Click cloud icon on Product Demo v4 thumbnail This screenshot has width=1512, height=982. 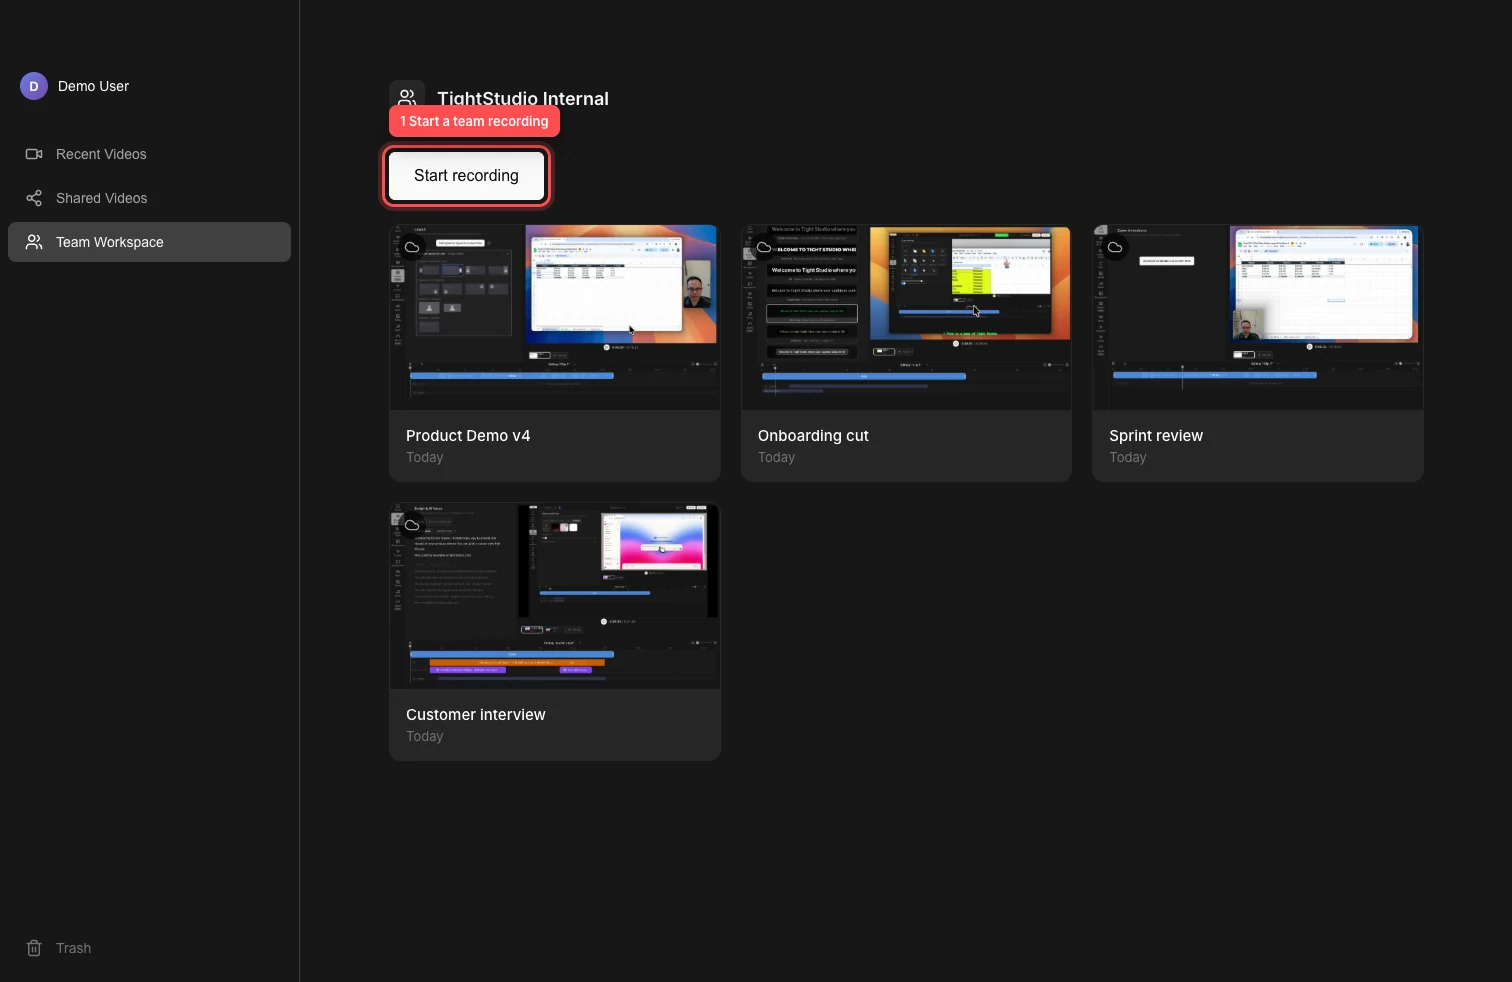coord(412,247)
